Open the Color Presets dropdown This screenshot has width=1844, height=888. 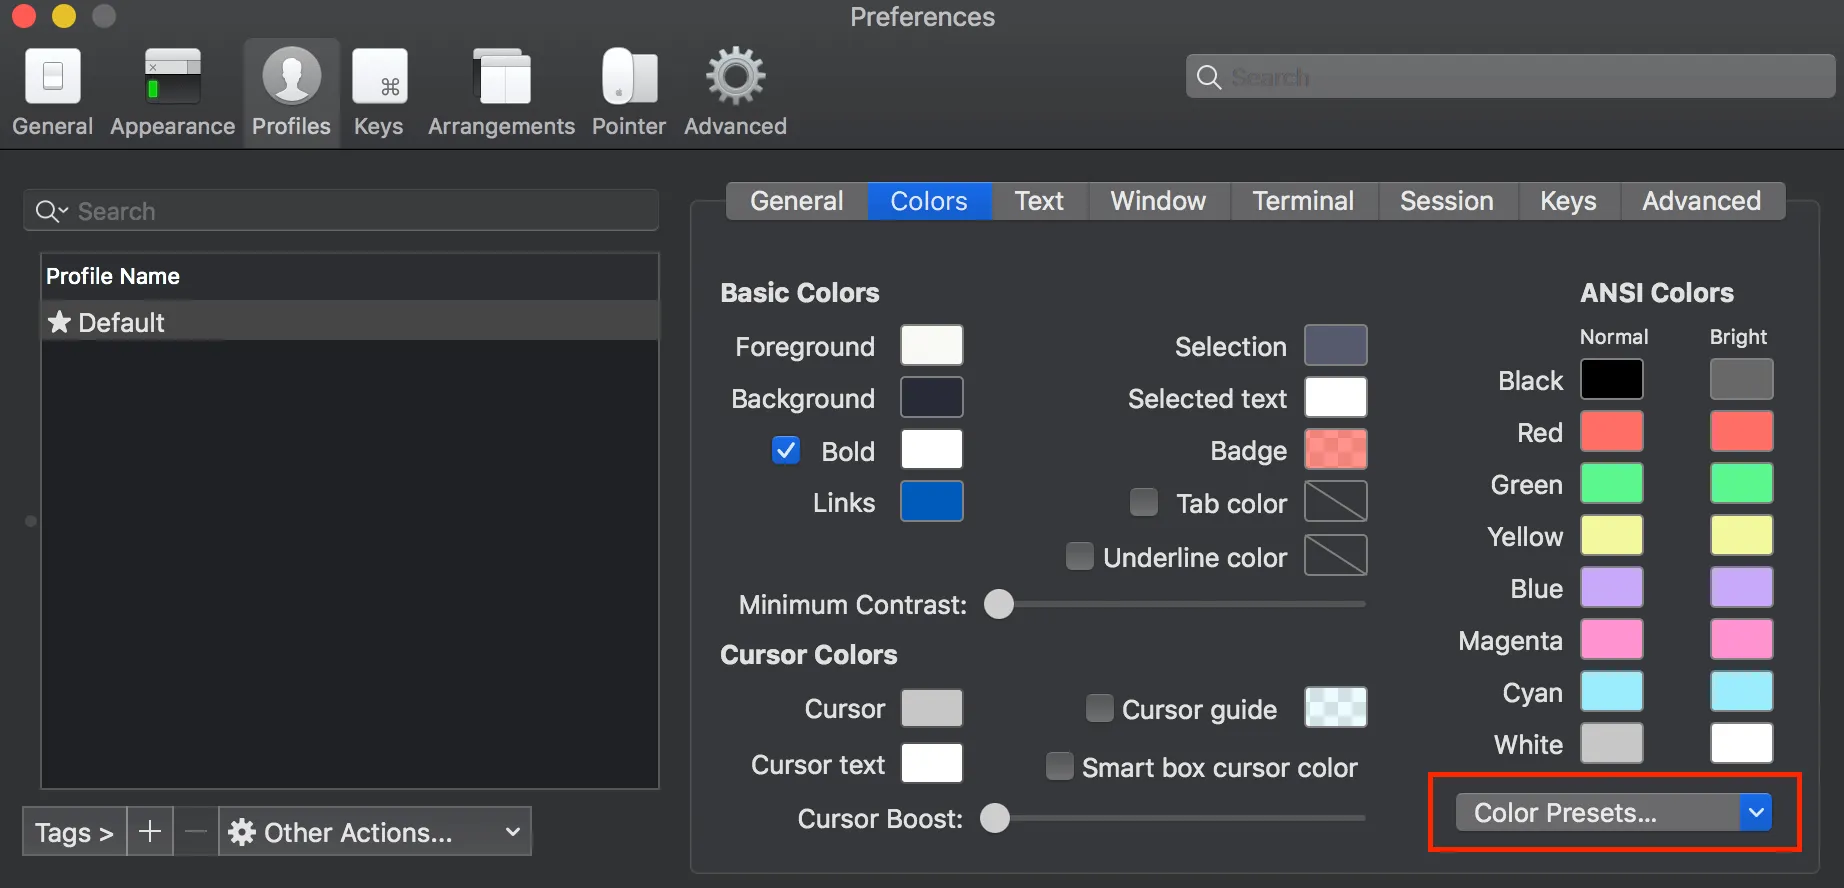(x=1614, y=812)
